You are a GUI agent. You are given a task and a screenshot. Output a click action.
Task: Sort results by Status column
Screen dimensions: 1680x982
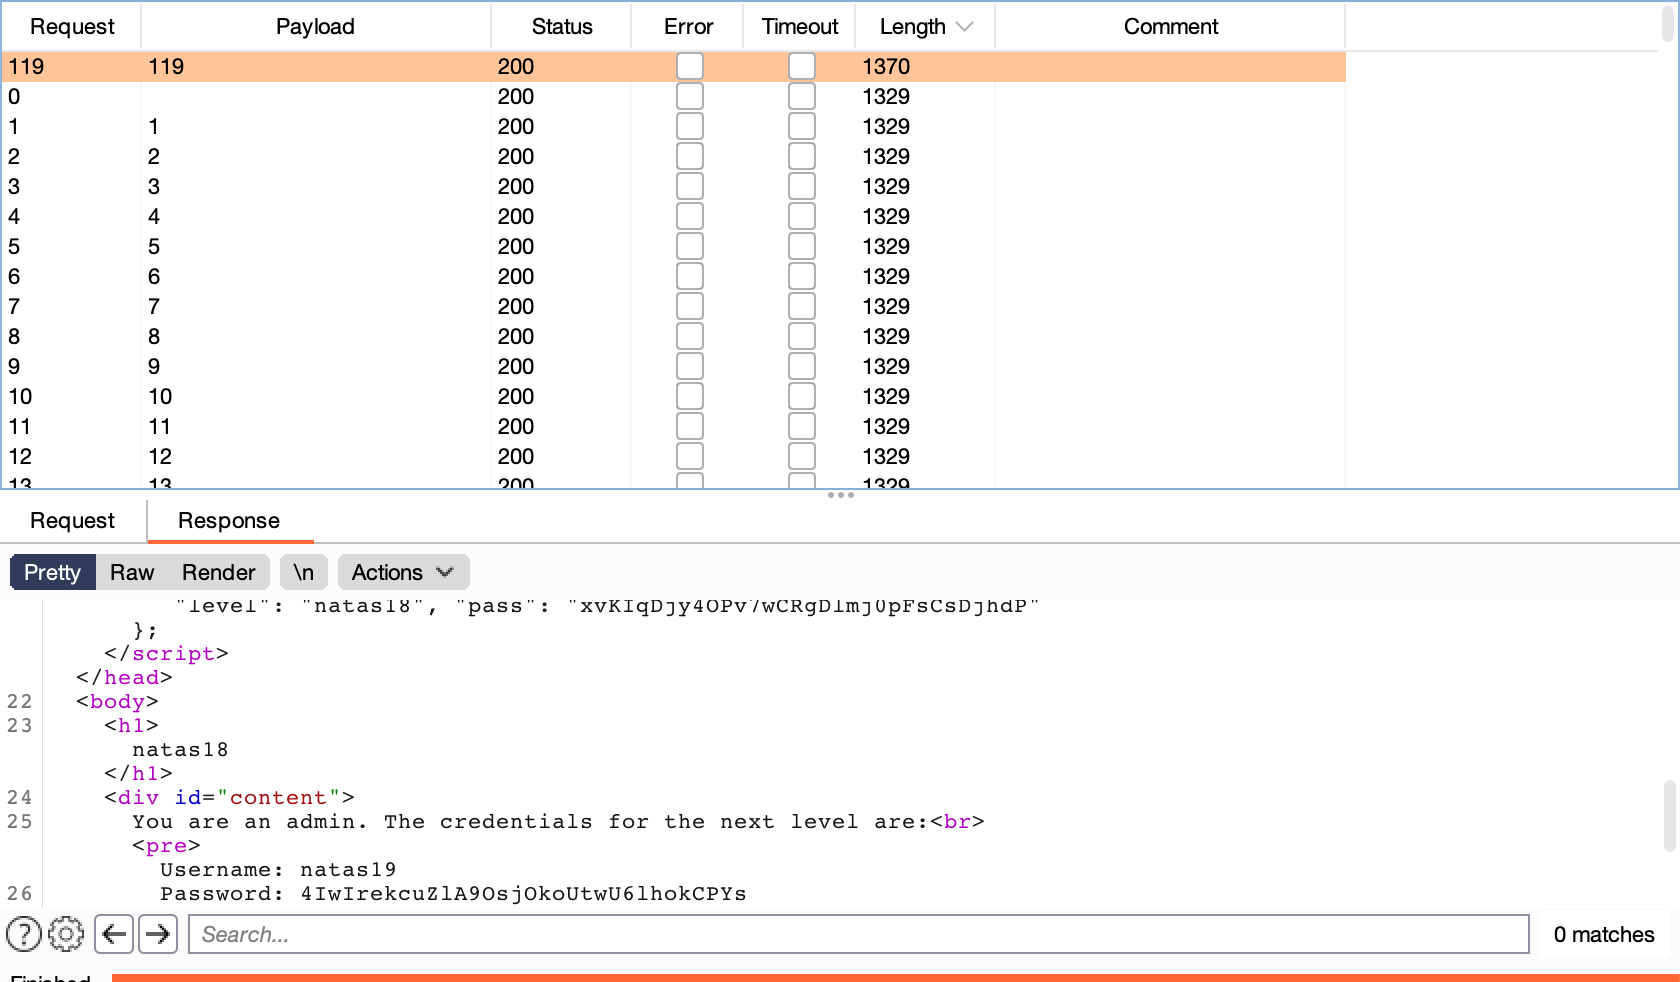(561, 27)
